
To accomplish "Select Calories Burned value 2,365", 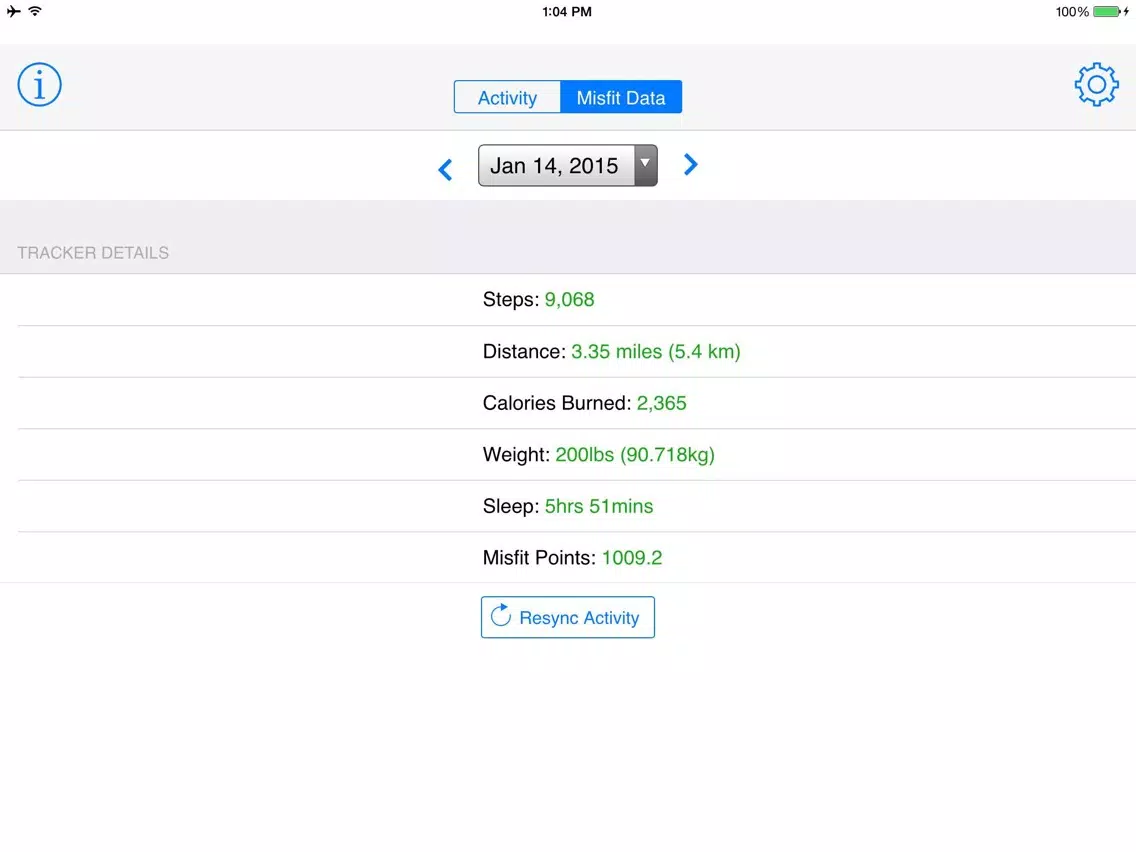I will tap(661, 403).
